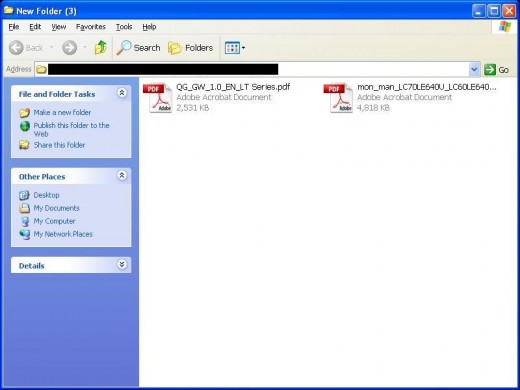Screen dimensions: 520x390
Task: Click Share this folder link
Action: [59, 145]
